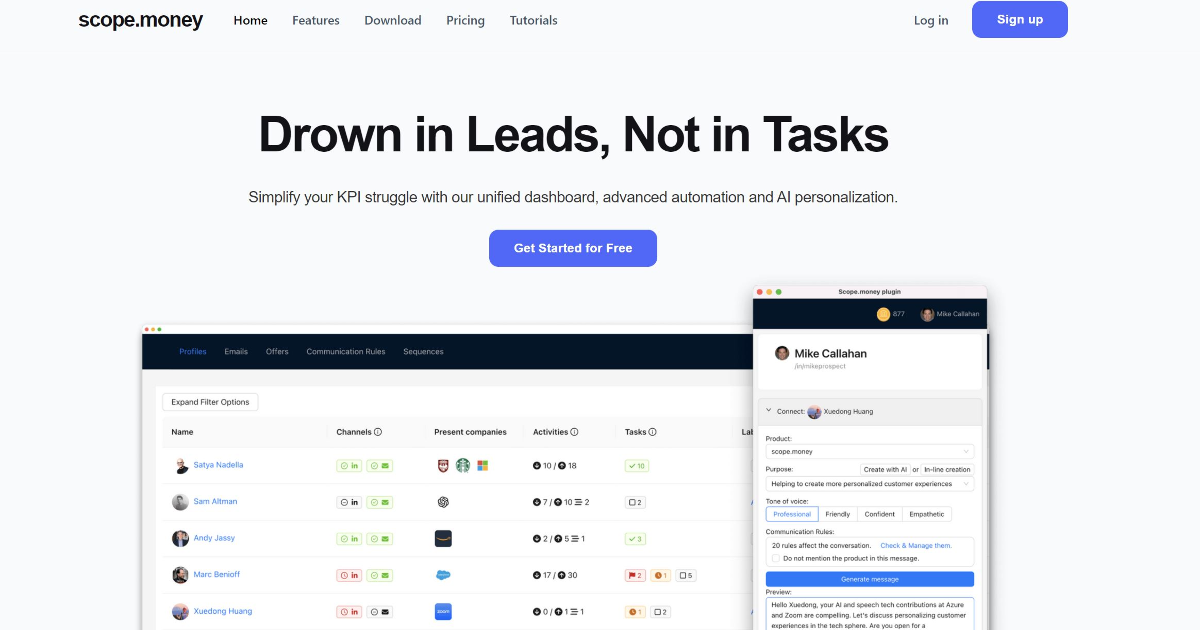The height and width of the screenshot is (630, 1200).
Task: Select the Friendly tone of voice
Action: coord(838,514)
